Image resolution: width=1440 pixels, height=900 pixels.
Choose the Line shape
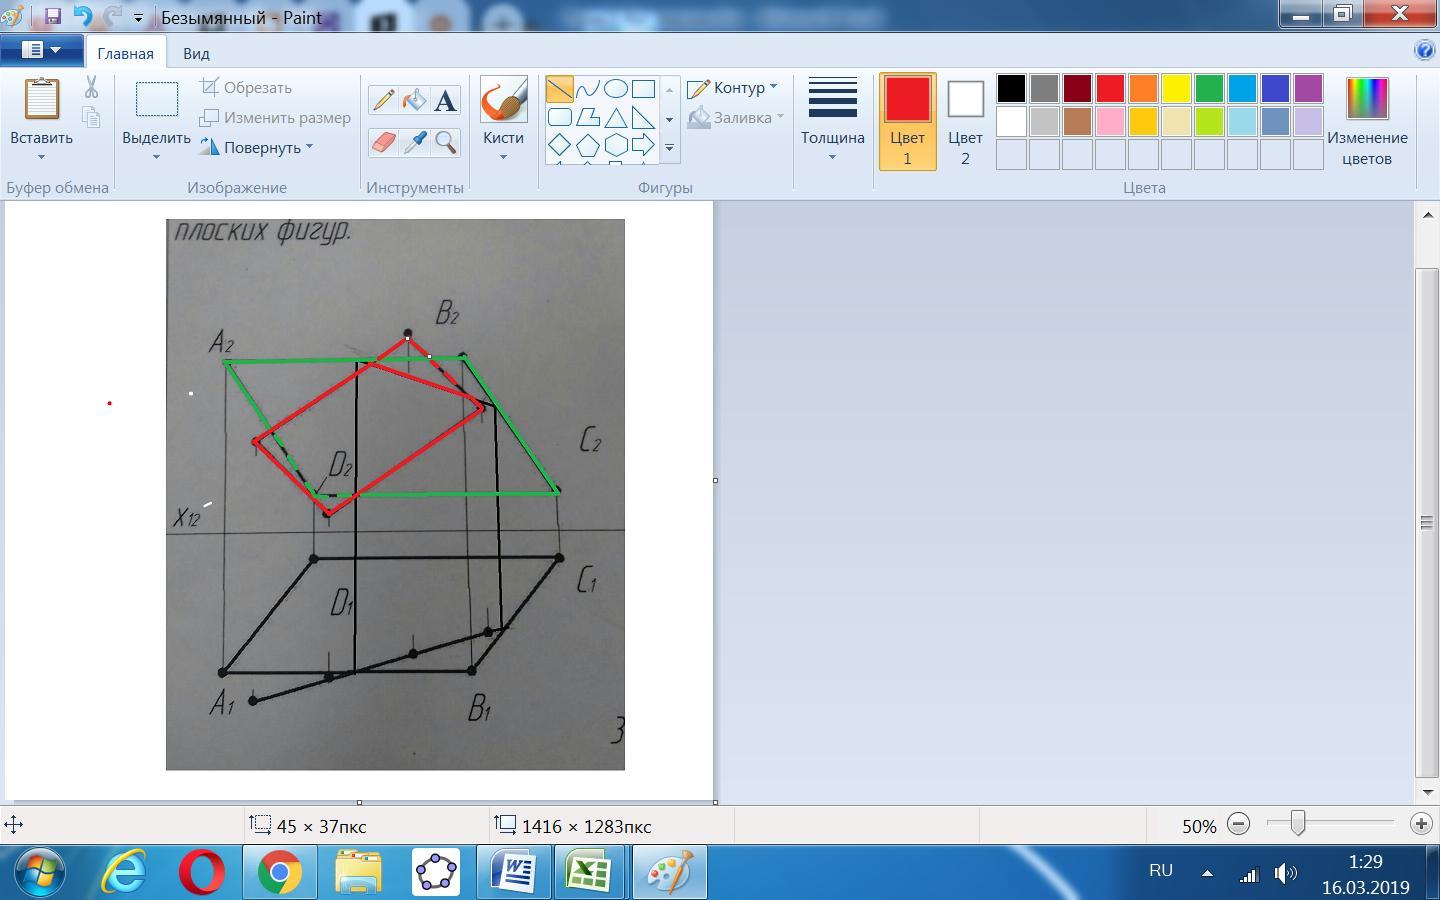560,89
